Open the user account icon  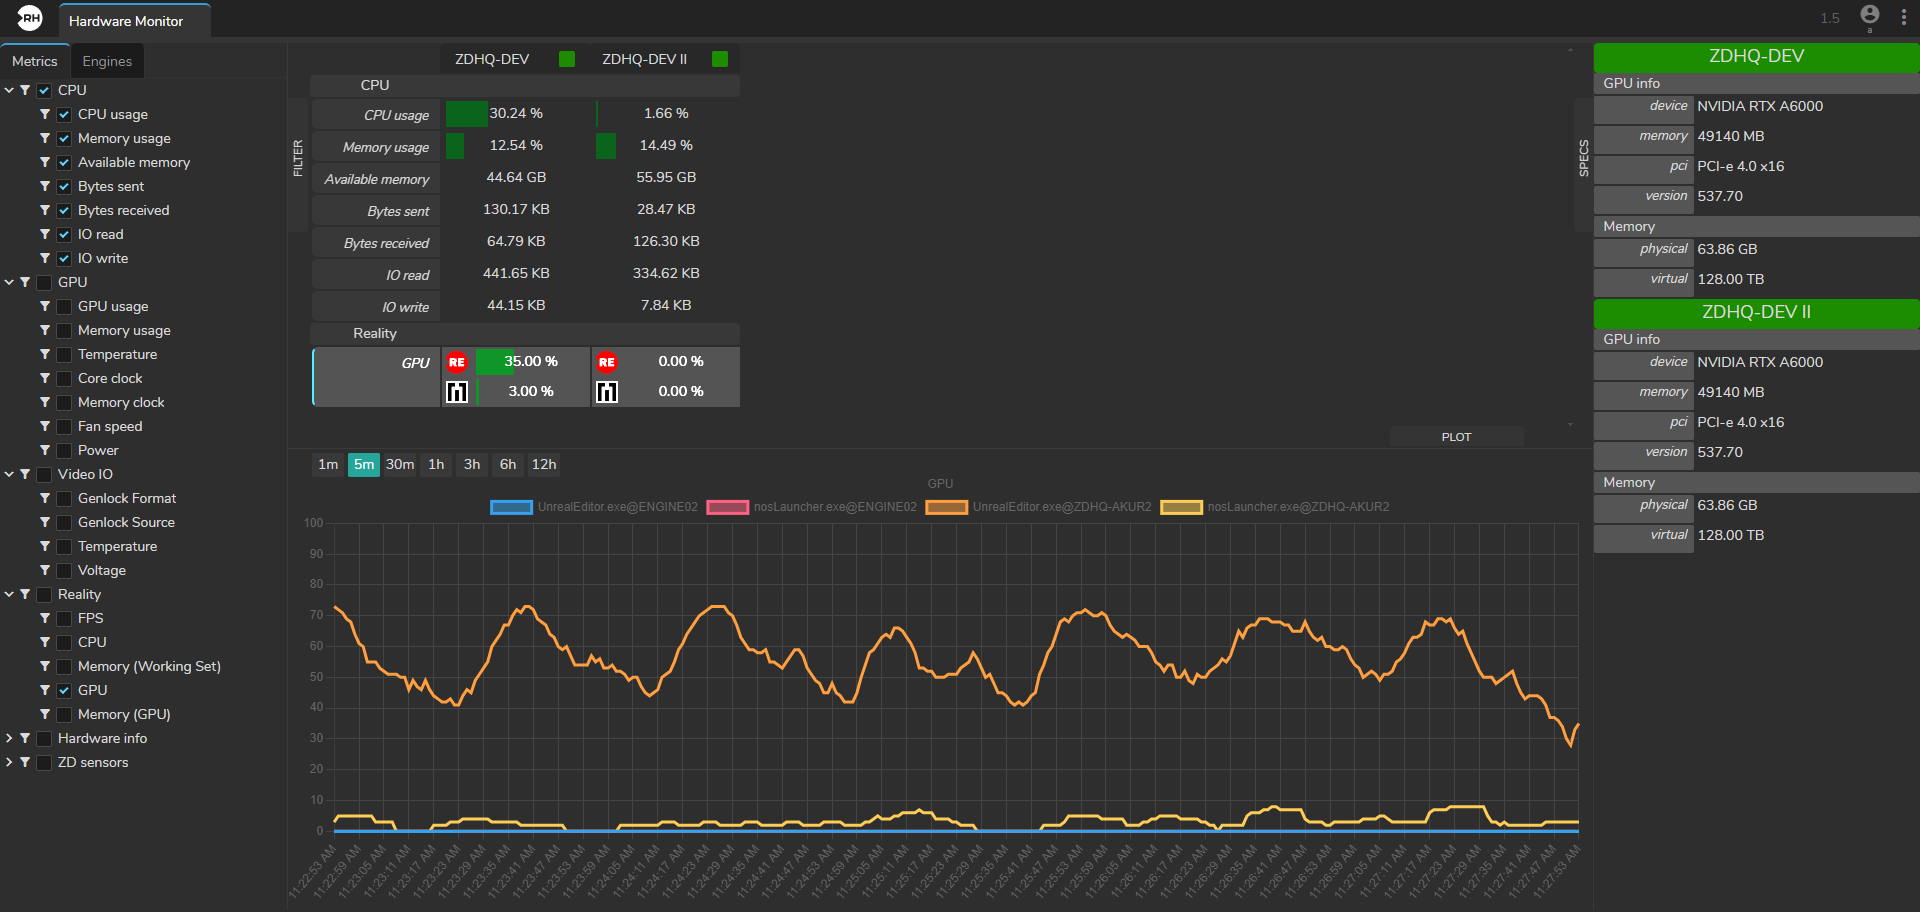point(1869,15)
